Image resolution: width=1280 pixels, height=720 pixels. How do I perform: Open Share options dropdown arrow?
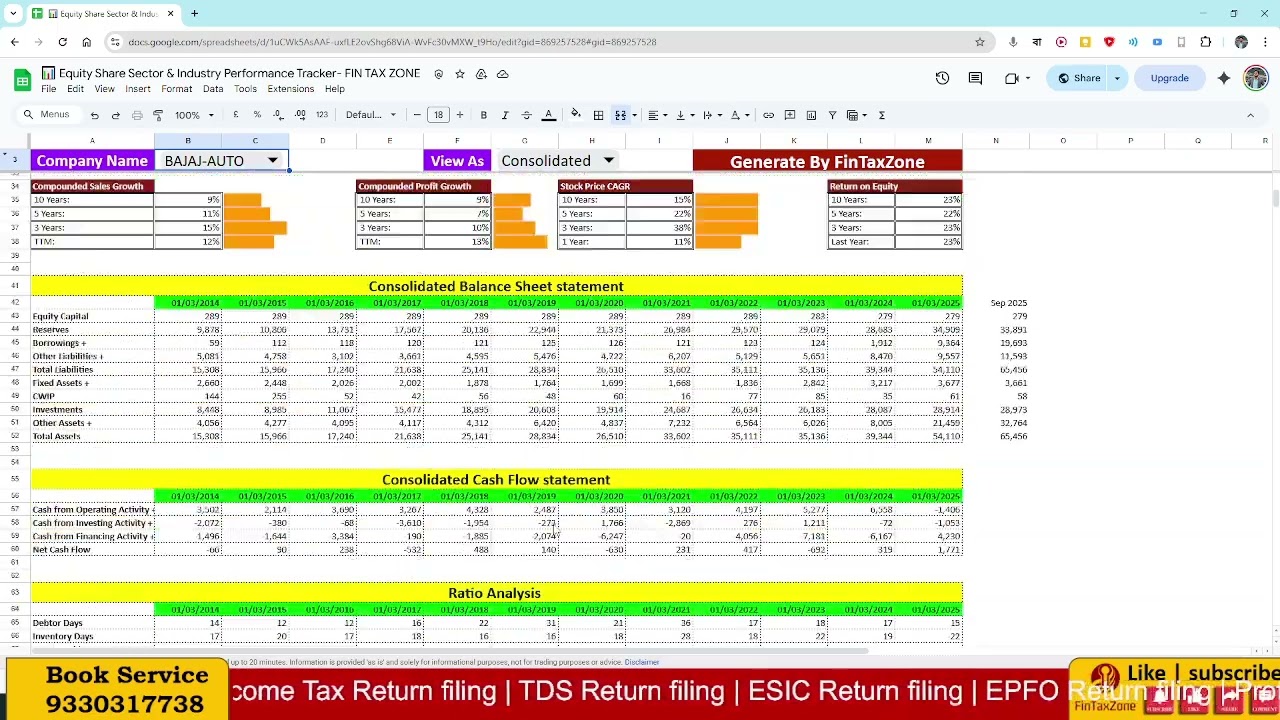[x=1118, y=78]
